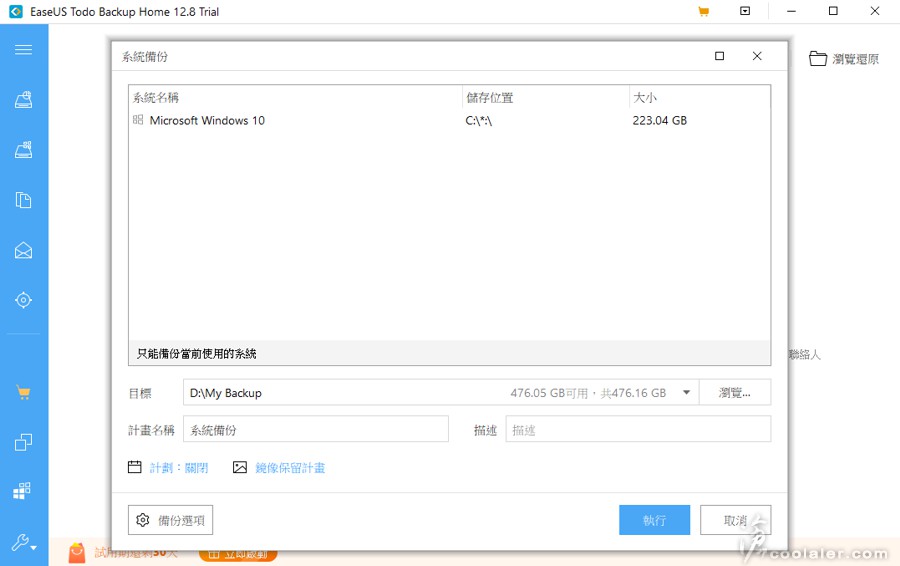Expand the destination path dropdown arrow

686,393
